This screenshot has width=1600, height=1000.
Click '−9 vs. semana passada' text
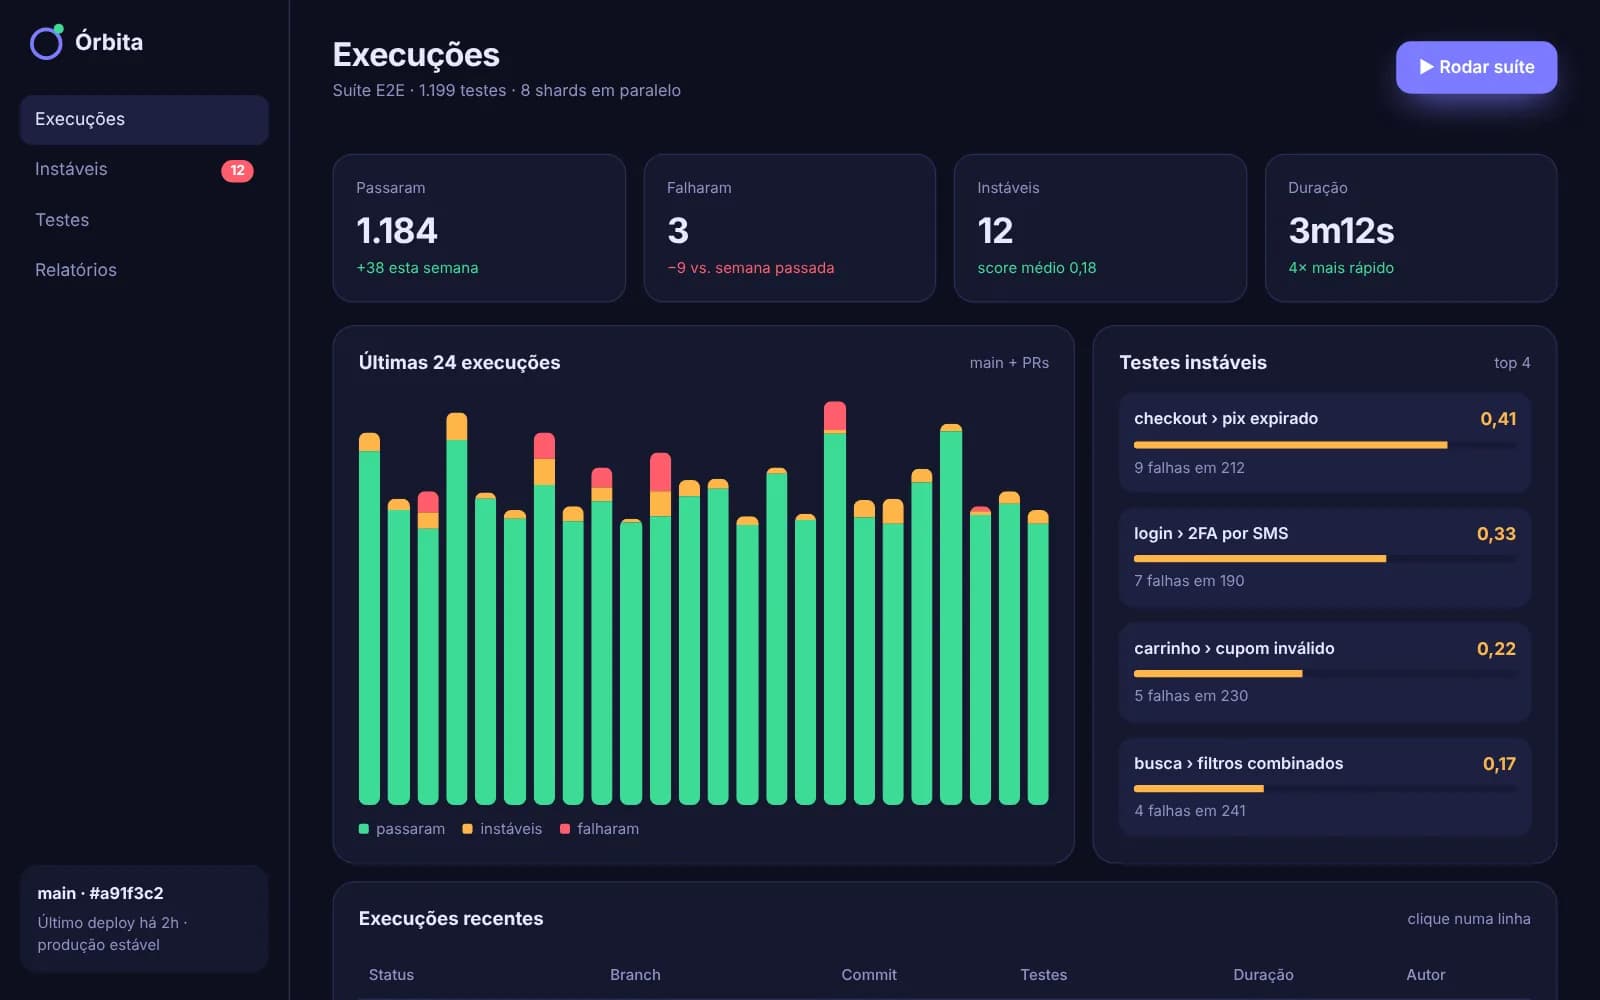click(x=750, y=268)
